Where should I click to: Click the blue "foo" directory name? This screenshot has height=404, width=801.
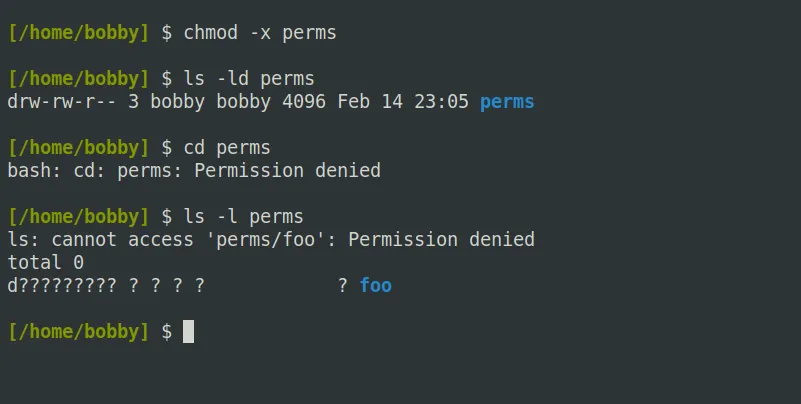[x=376, y=285]
